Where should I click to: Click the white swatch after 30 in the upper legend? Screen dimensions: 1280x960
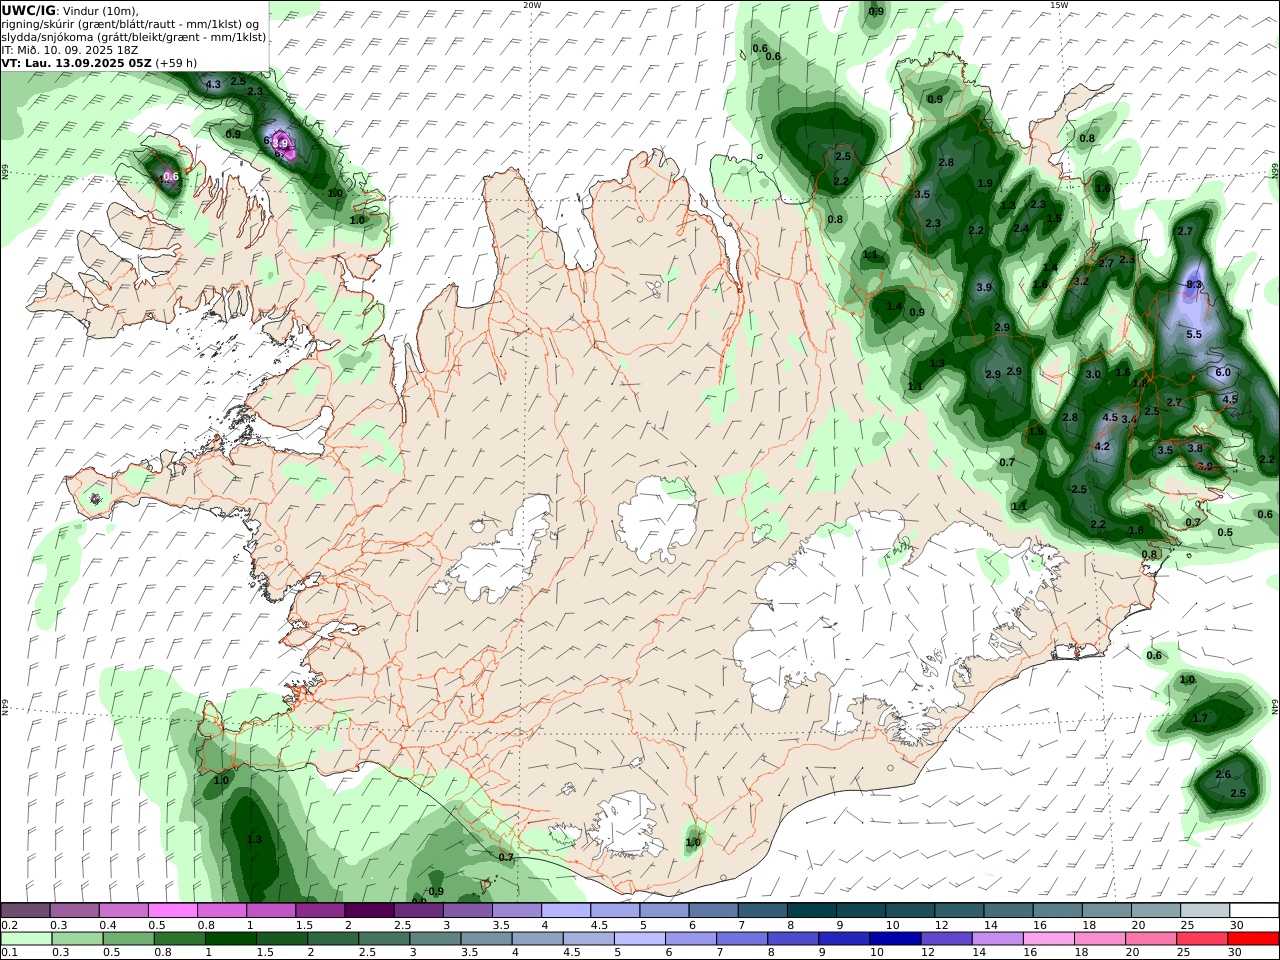pos(1256,910)
